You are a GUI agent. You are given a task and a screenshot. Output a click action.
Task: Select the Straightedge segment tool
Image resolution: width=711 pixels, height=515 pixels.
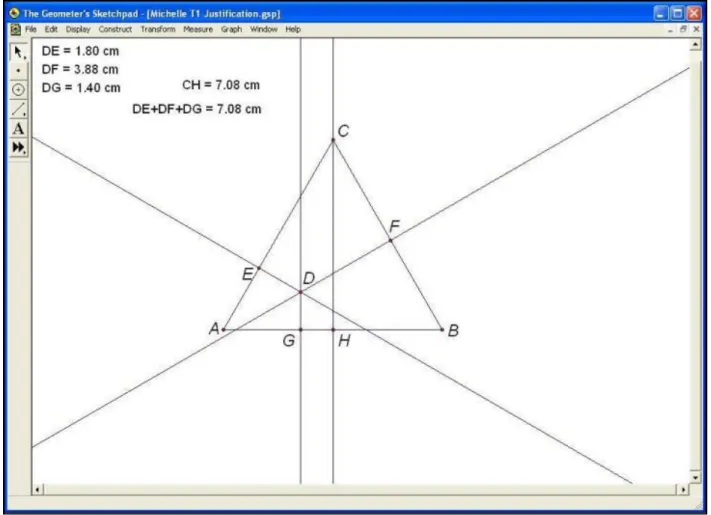point(18,109)
